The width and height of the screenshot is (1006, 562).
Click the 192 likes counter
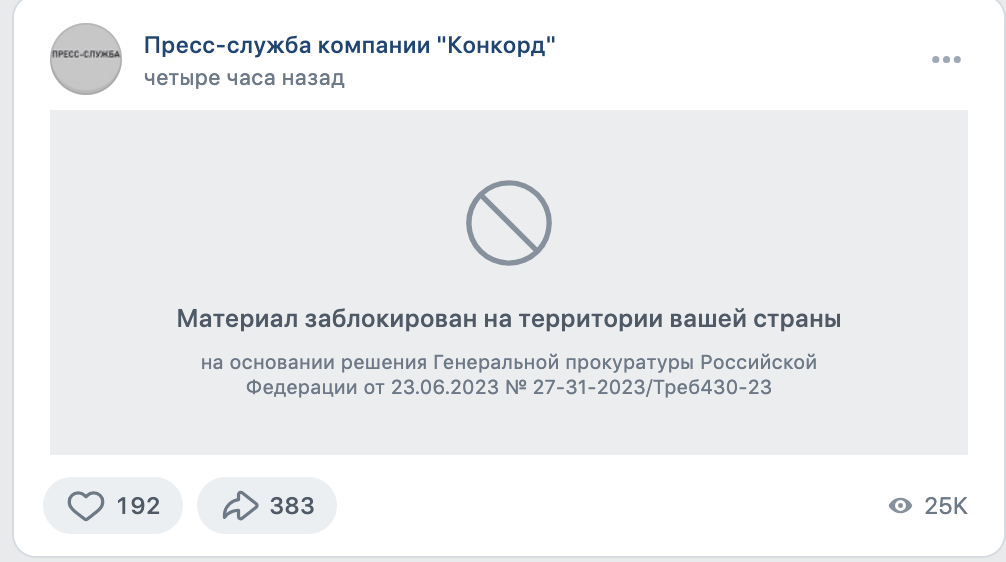[138, 506]
